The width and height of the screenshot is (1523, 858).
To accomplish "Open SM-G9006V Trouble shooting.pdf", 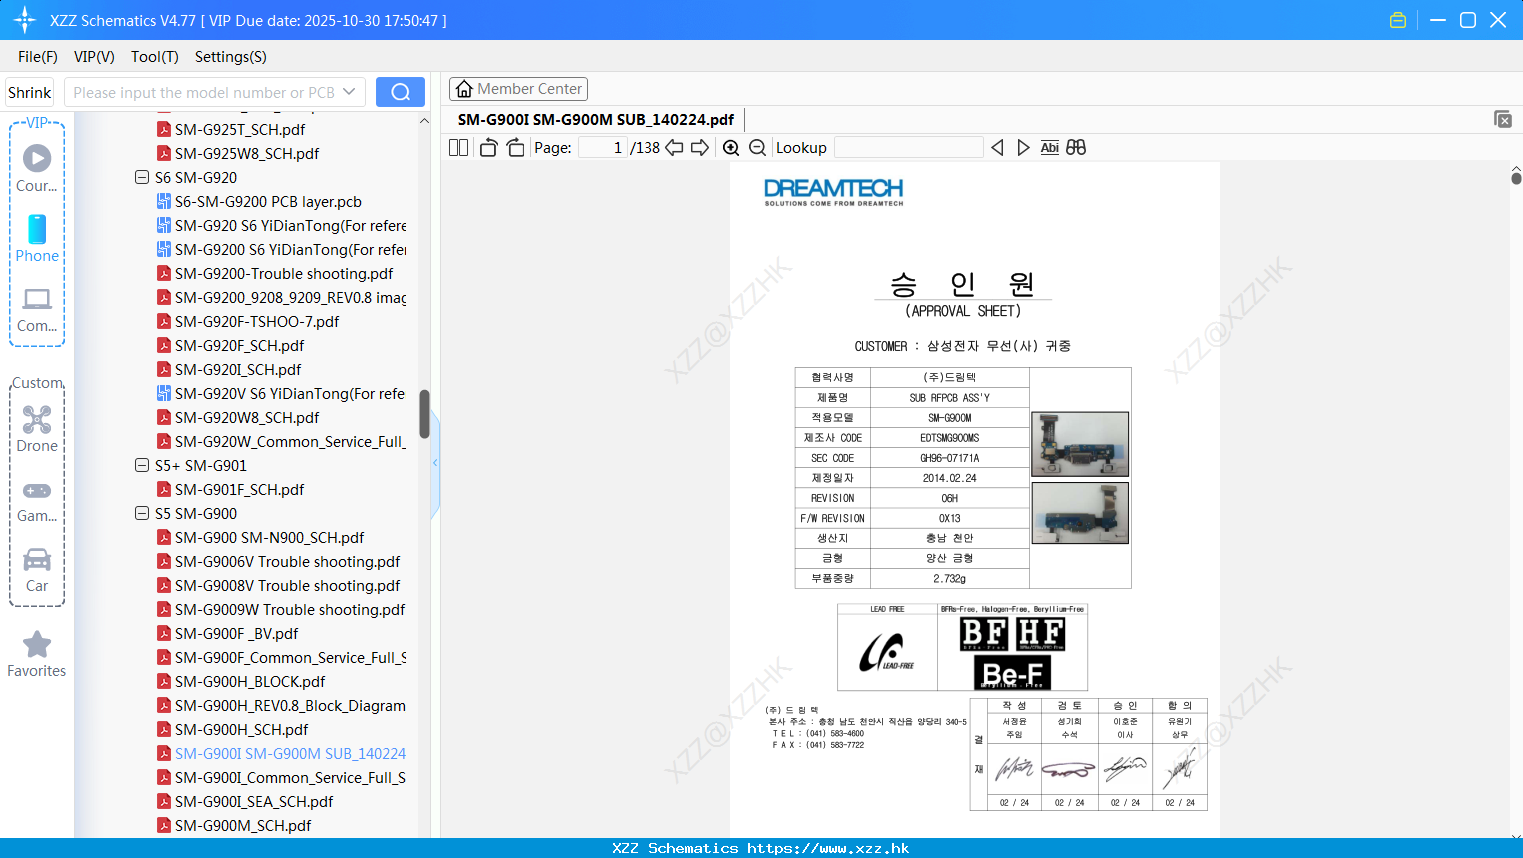I will tap(288, 561).
